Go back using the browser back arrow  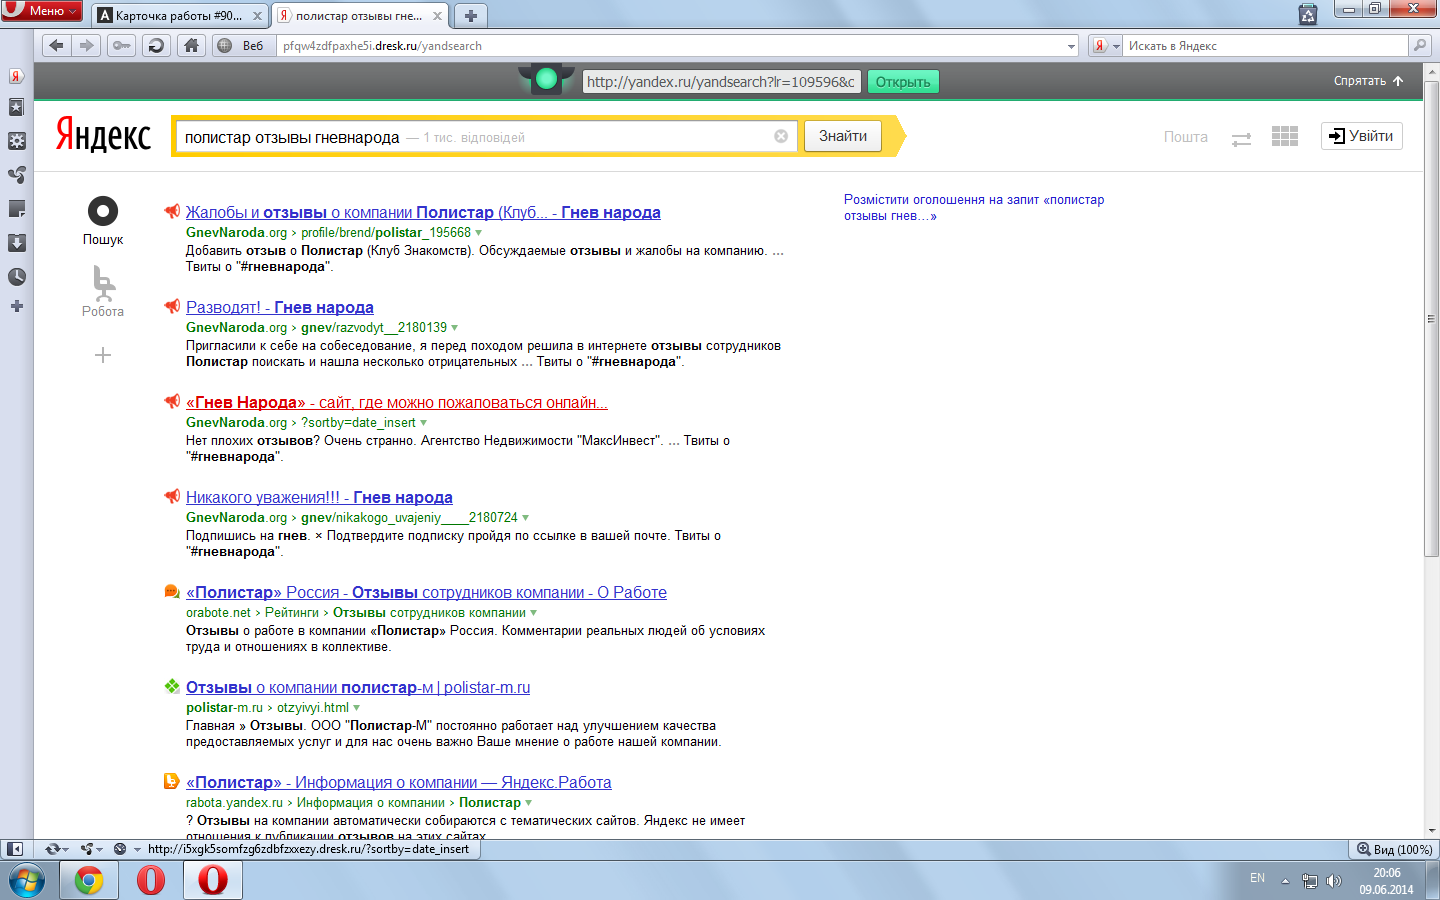56,45
